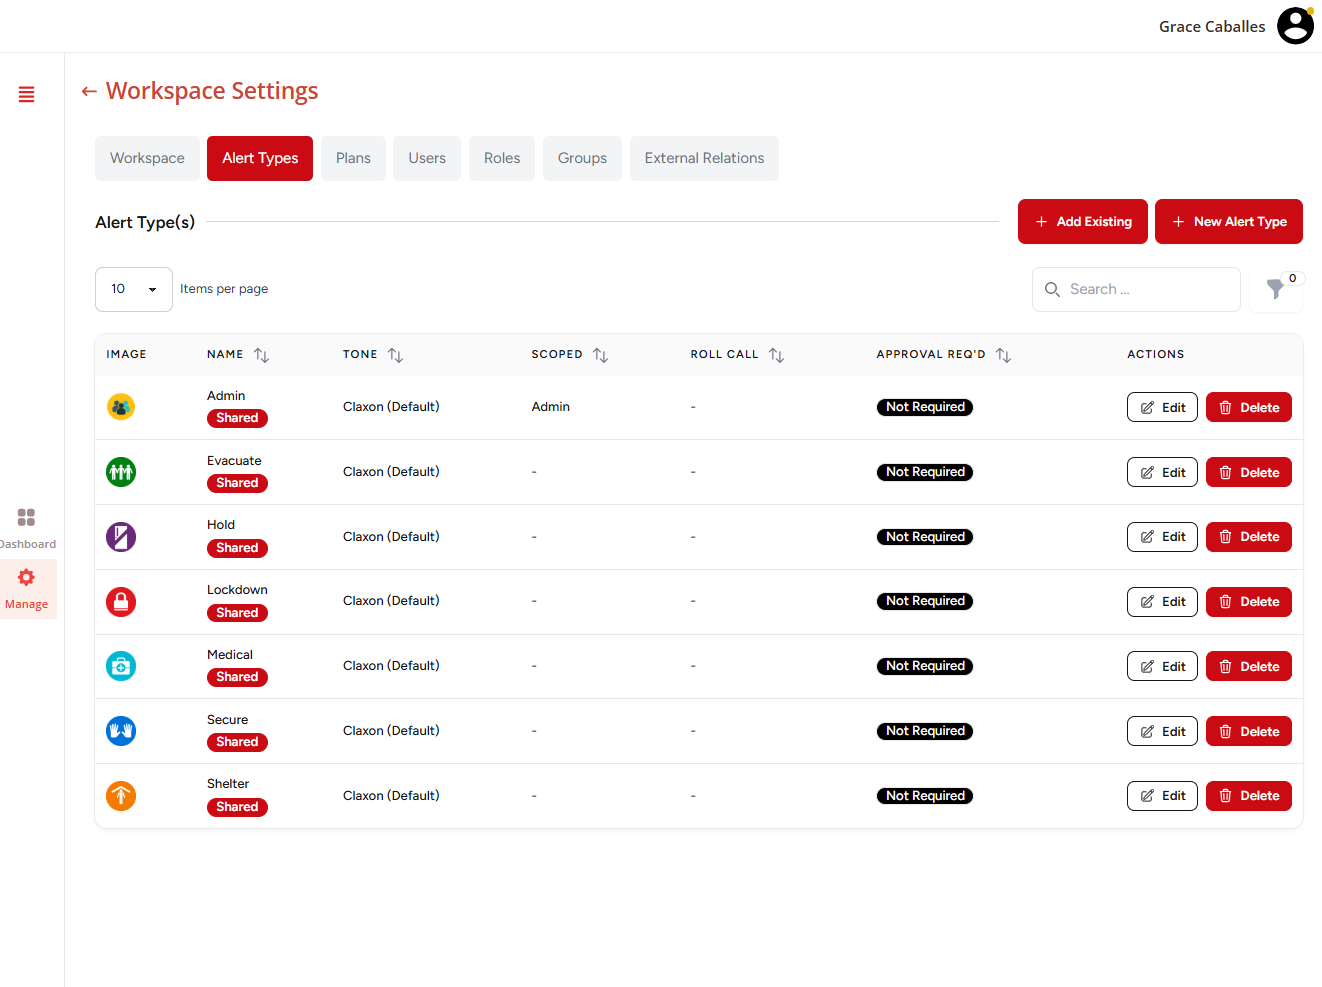Sort the table by Roll Call

pos(776,355)
